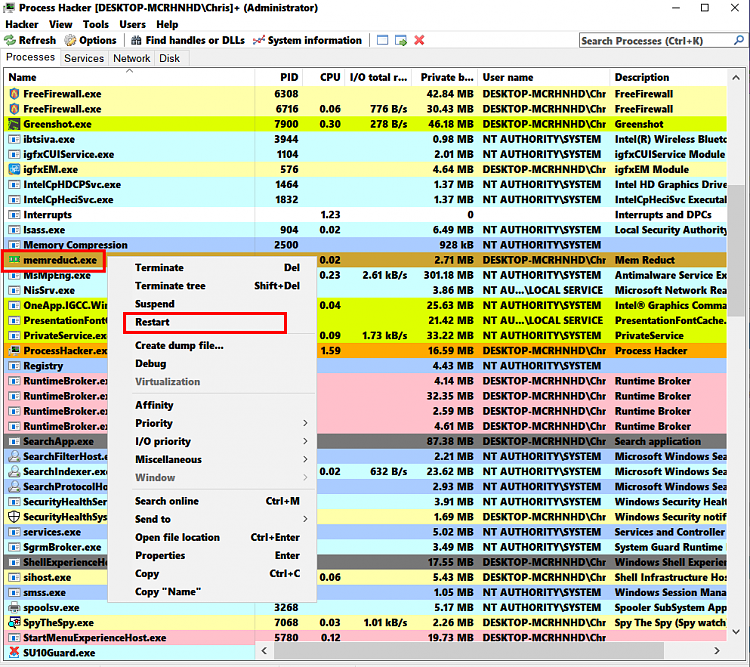This screenshot has width=750, height=667.
Task: Open the Users menu
Action: click(132, 24)
